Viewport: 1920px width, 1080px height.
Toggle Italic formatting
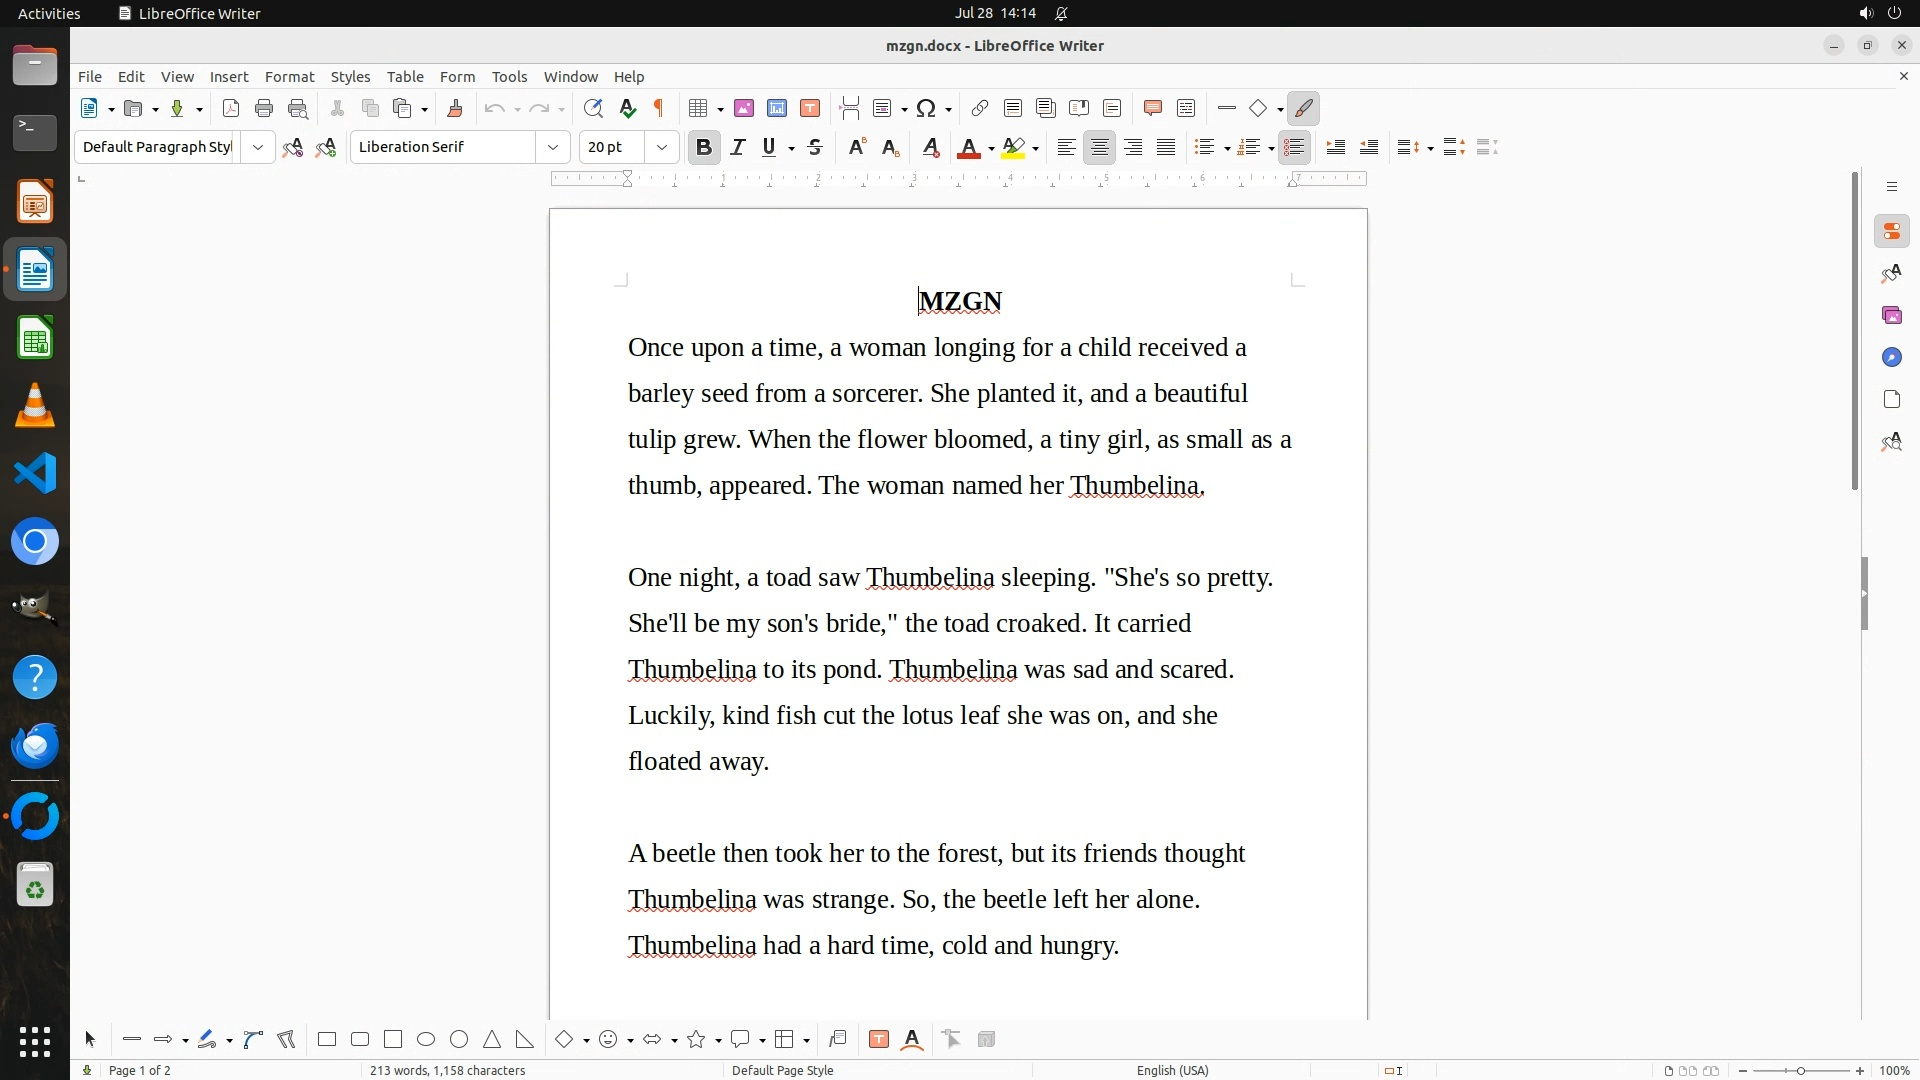738,148
